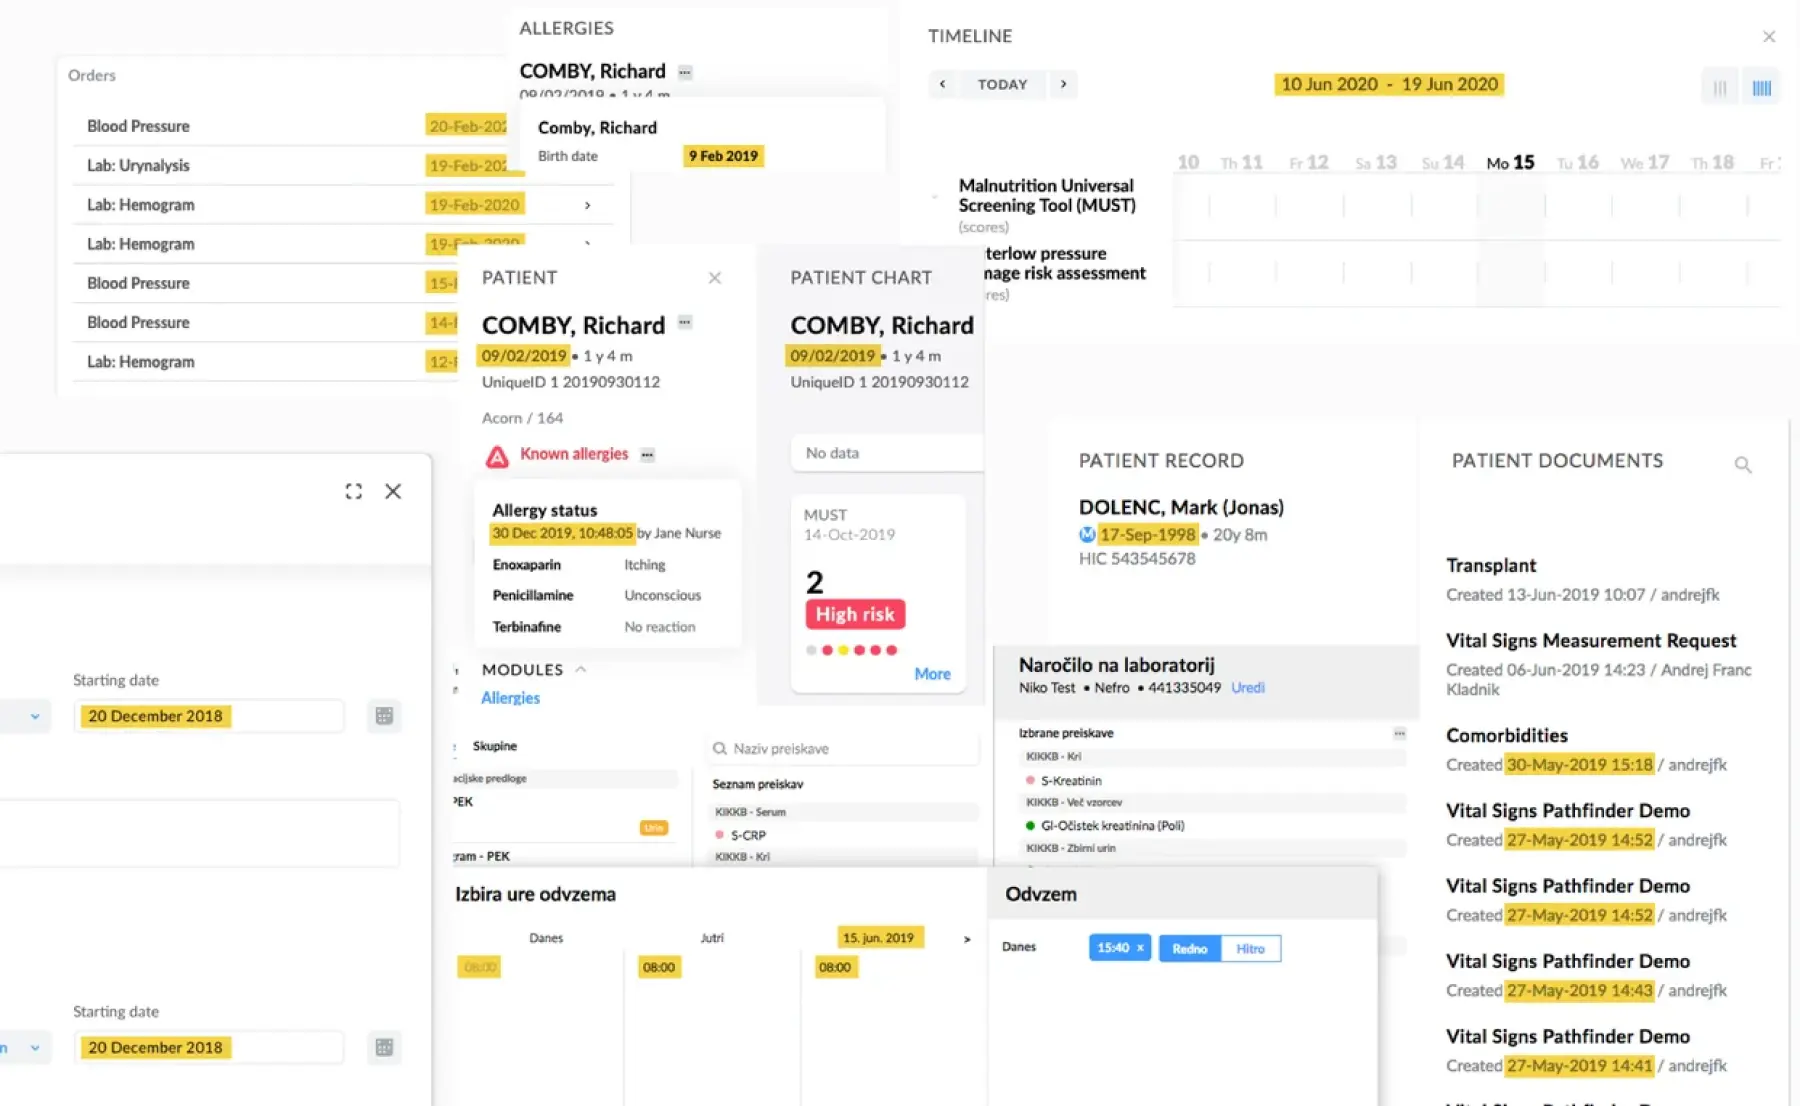Click the High risk score badge
Viewport: 1800px width, 1106px height.
tap(855, 614)
